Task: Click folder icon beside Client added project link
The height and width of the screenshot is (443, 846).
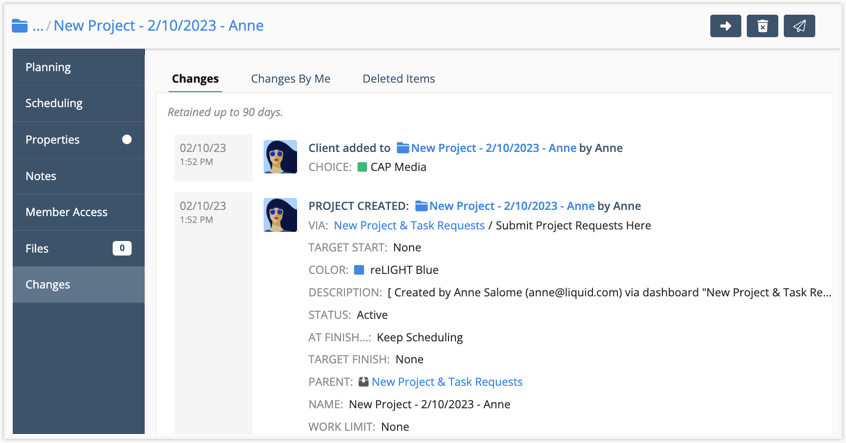Action: click(x=403, y=148)
